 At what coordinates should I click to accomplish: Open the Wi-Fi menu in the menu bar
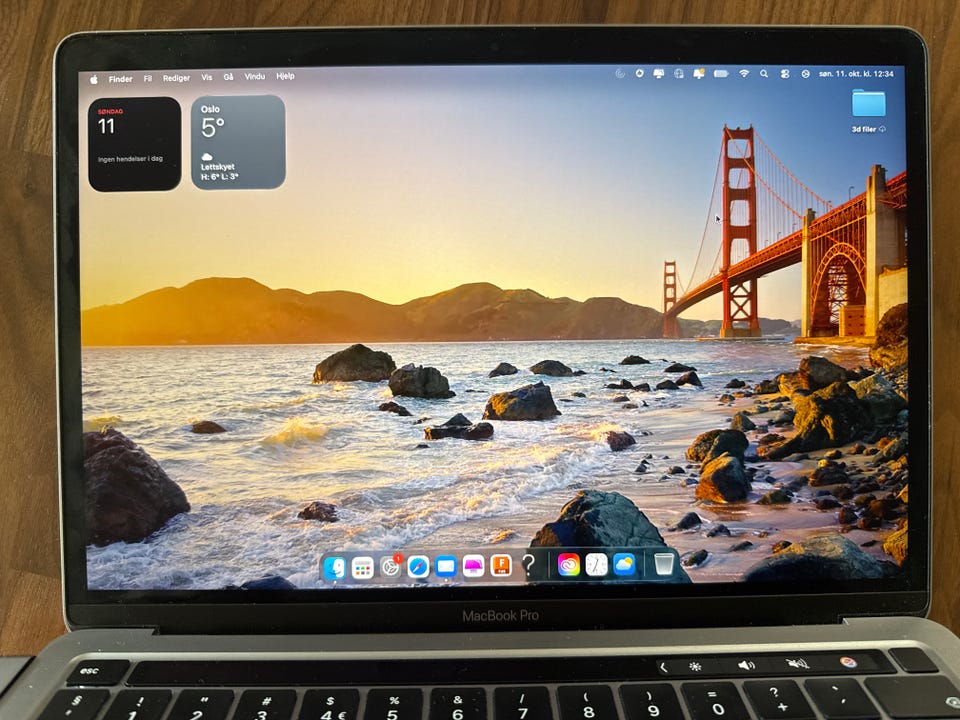point(744,73)
